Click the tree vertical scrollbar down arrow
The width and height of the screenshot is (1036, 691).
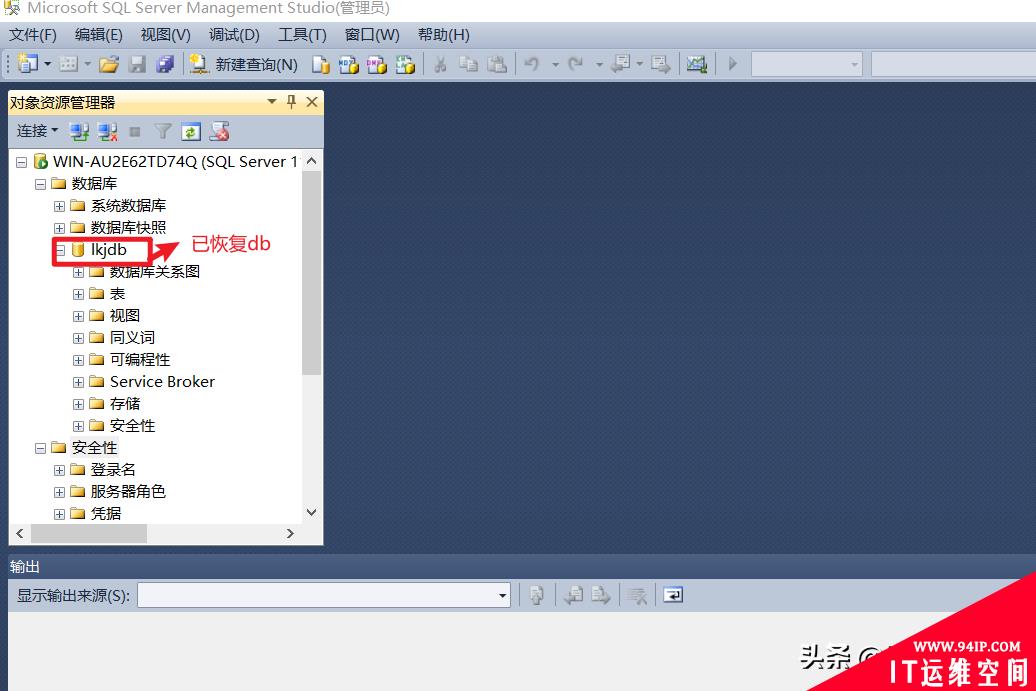(x=312, y=512)
